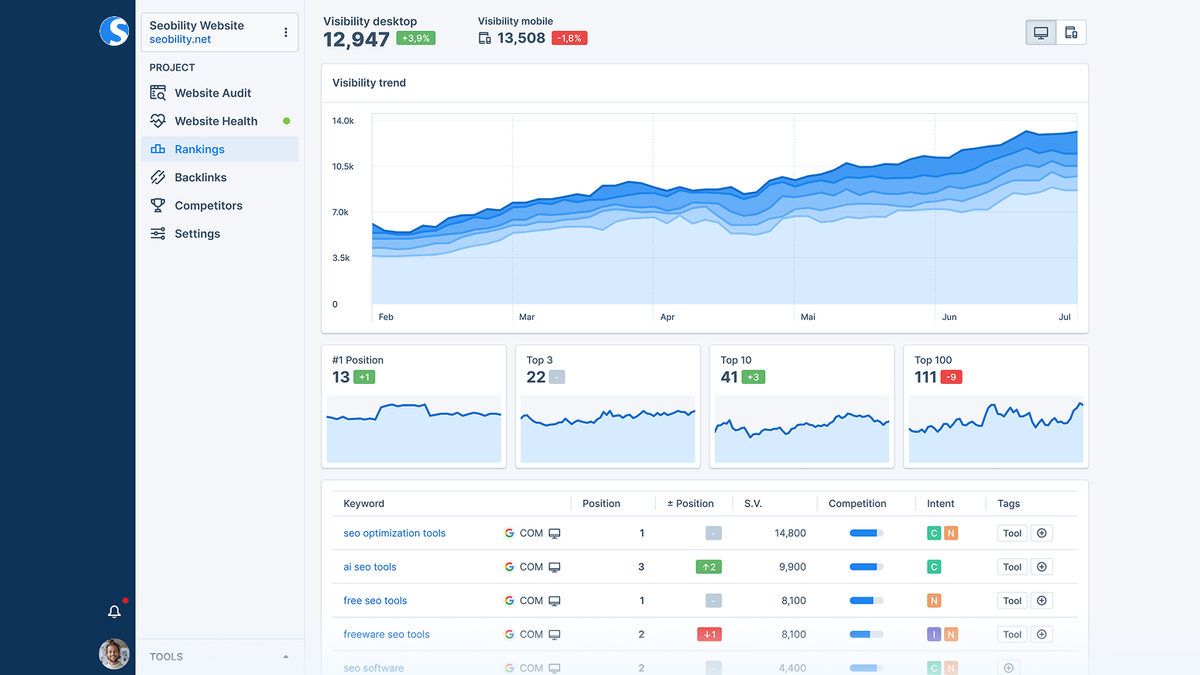Open Backlinks in sidebar

pos(220,177)
